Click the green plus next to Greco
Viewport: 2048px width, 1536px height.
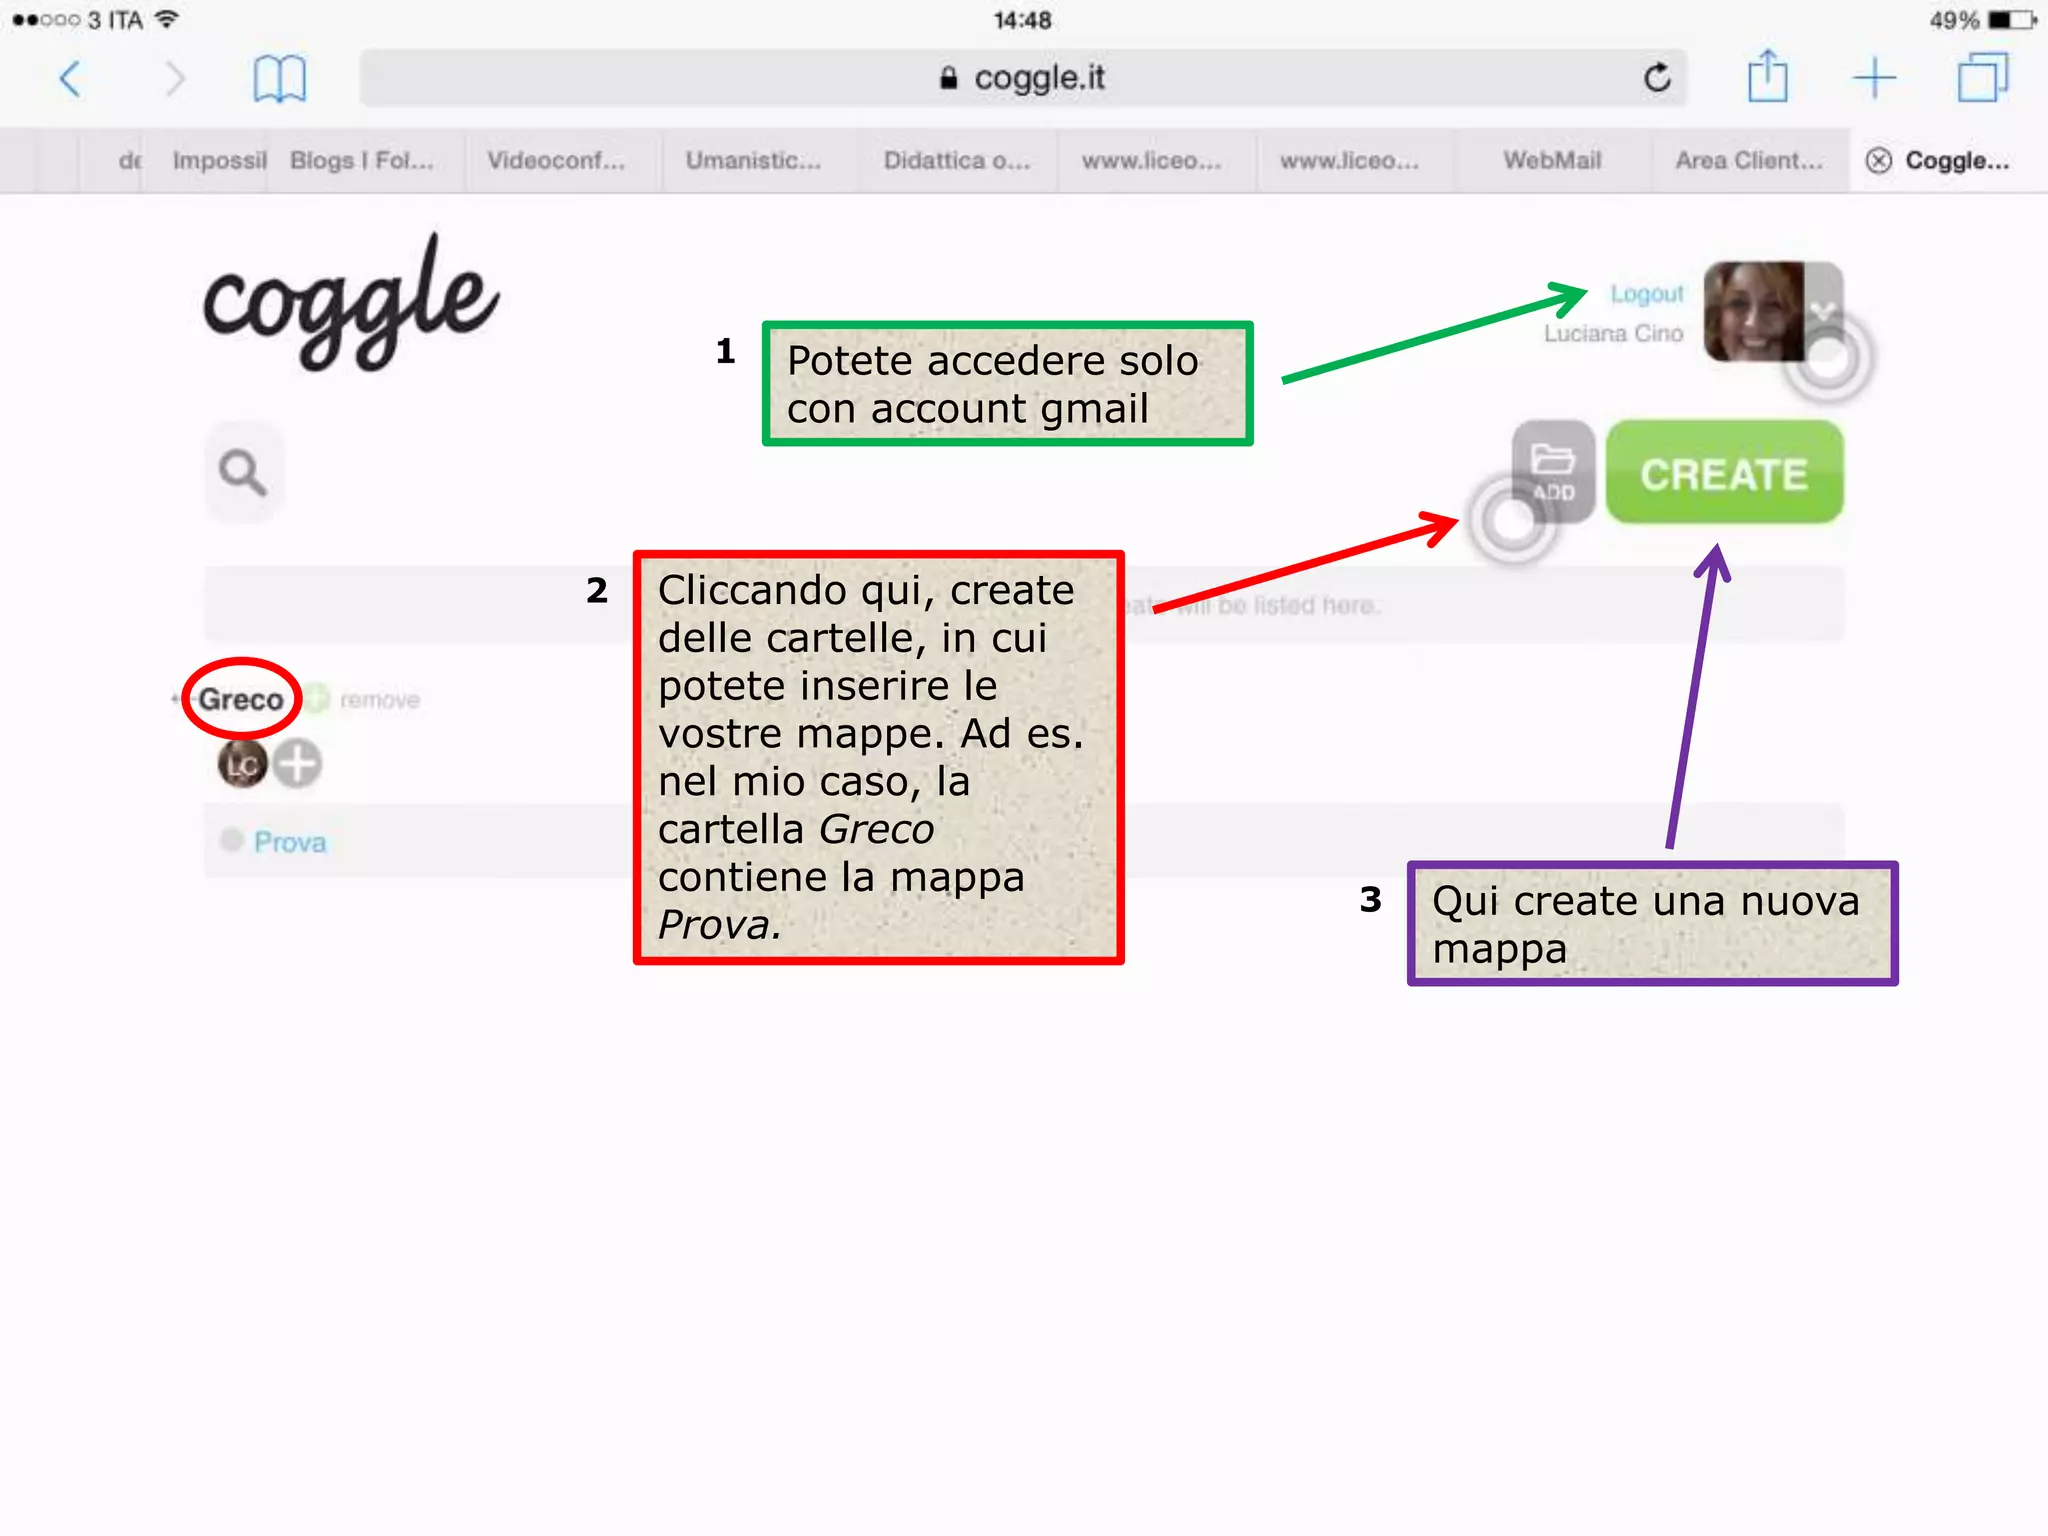point(317,698)
